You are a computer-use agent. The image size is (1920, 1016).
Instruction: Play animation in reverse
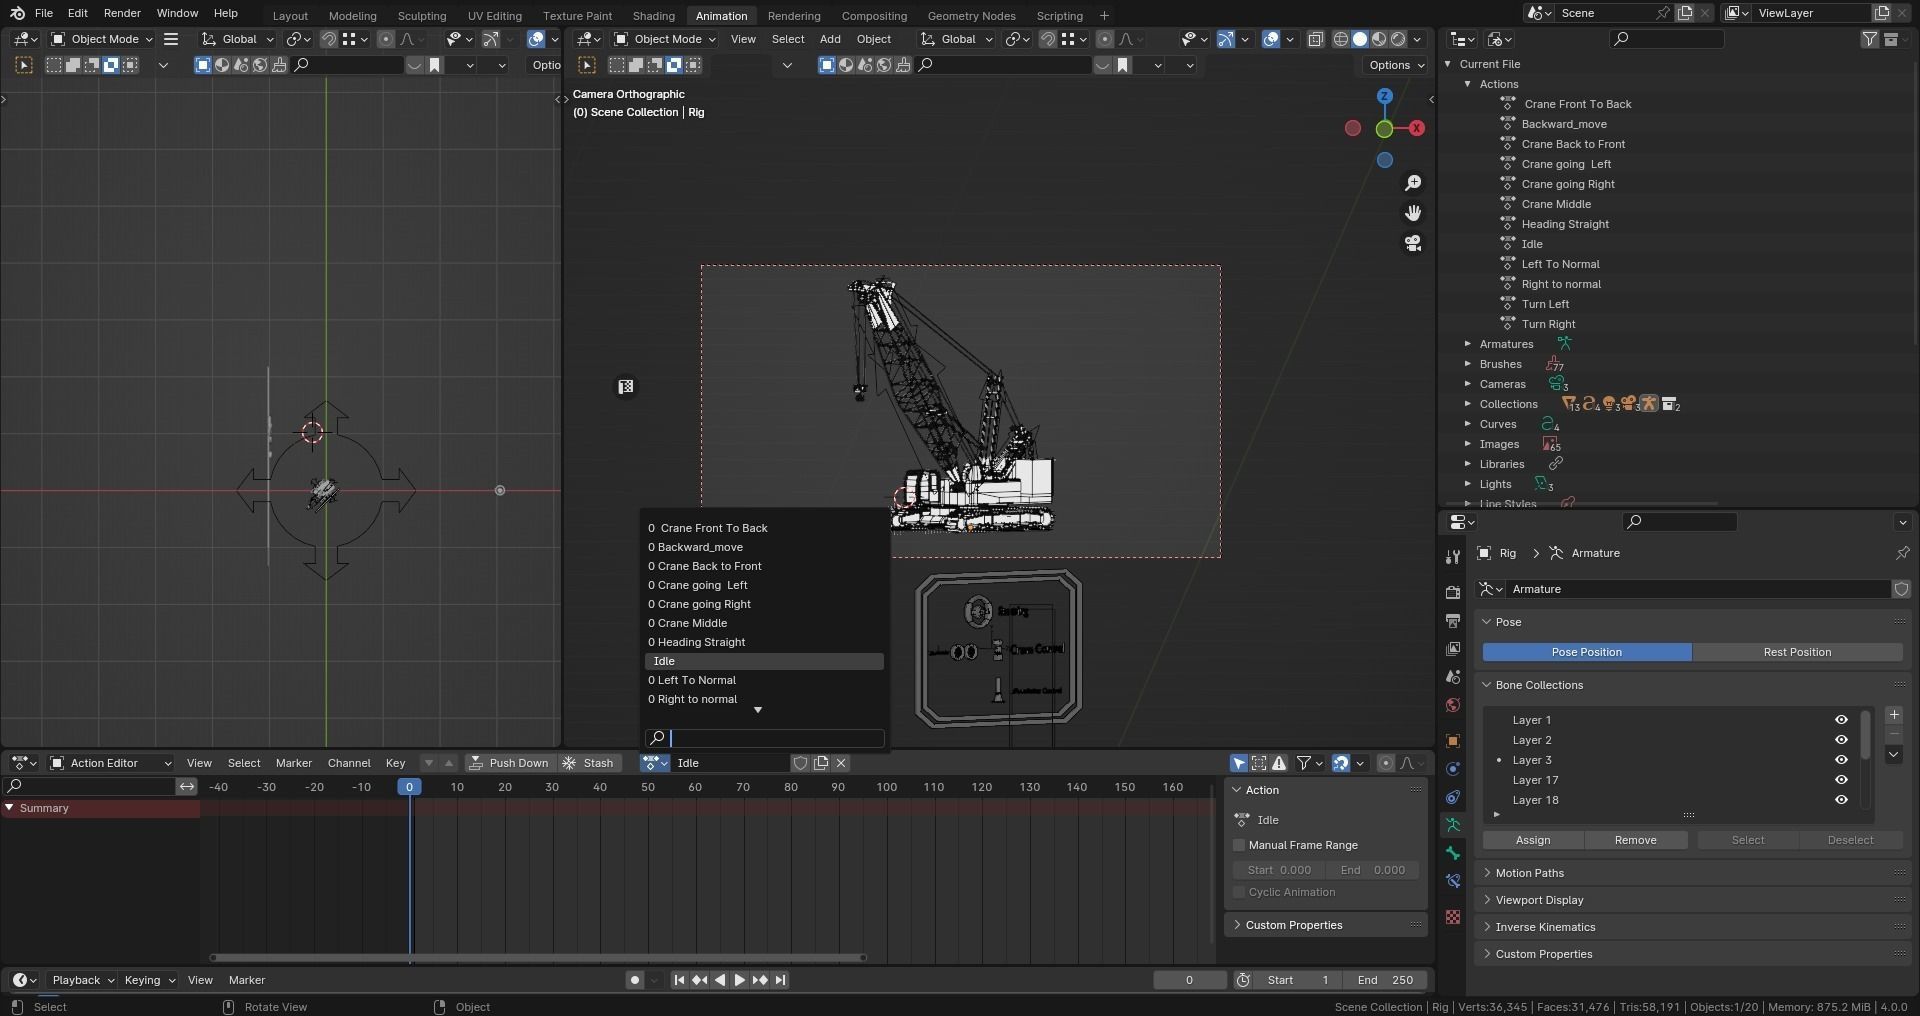click(x=719, y=980)
